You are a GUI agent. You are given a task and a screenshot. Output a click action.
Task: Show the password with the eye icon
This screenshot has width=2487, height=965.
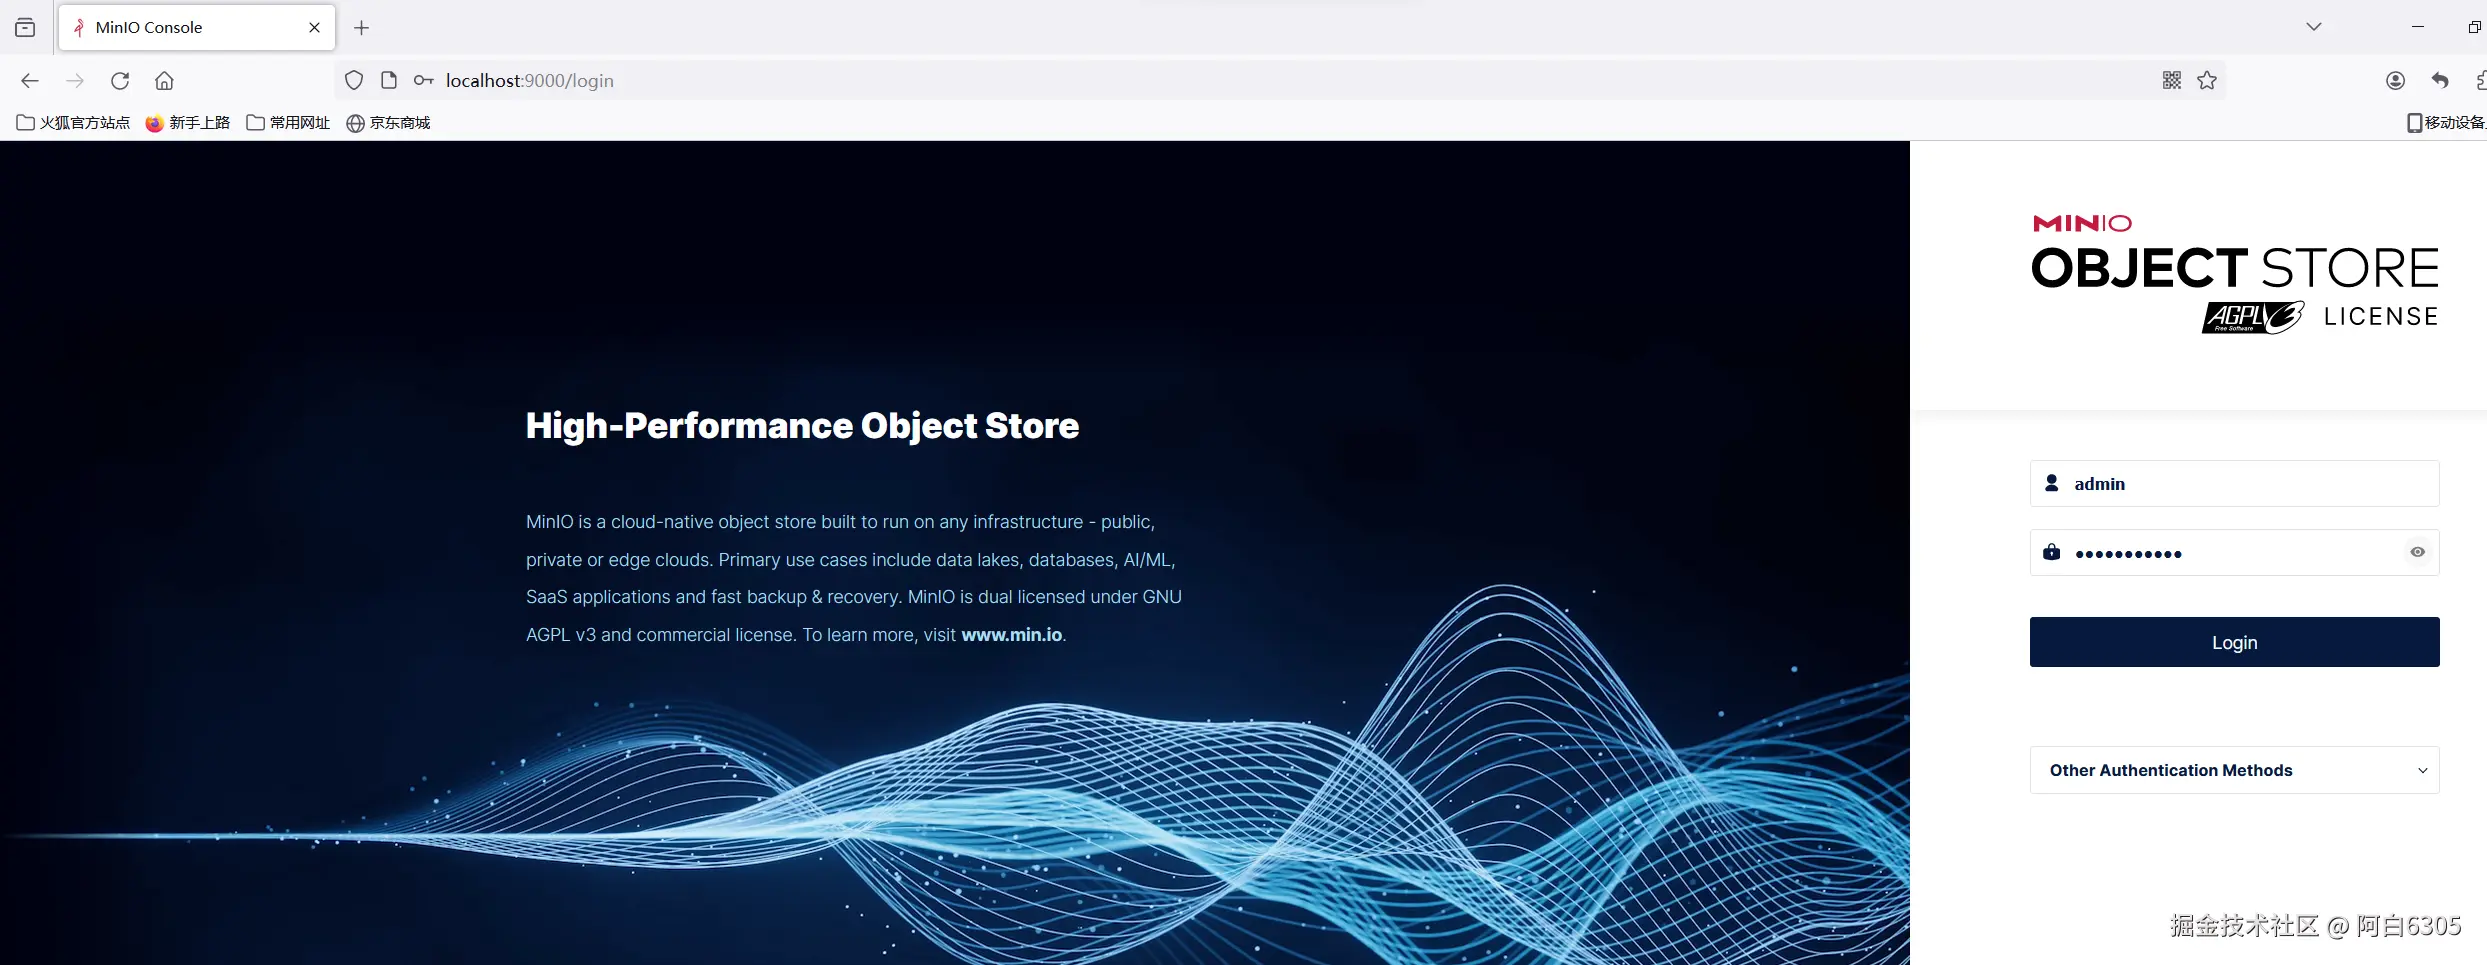click(x=2417, y=552)
